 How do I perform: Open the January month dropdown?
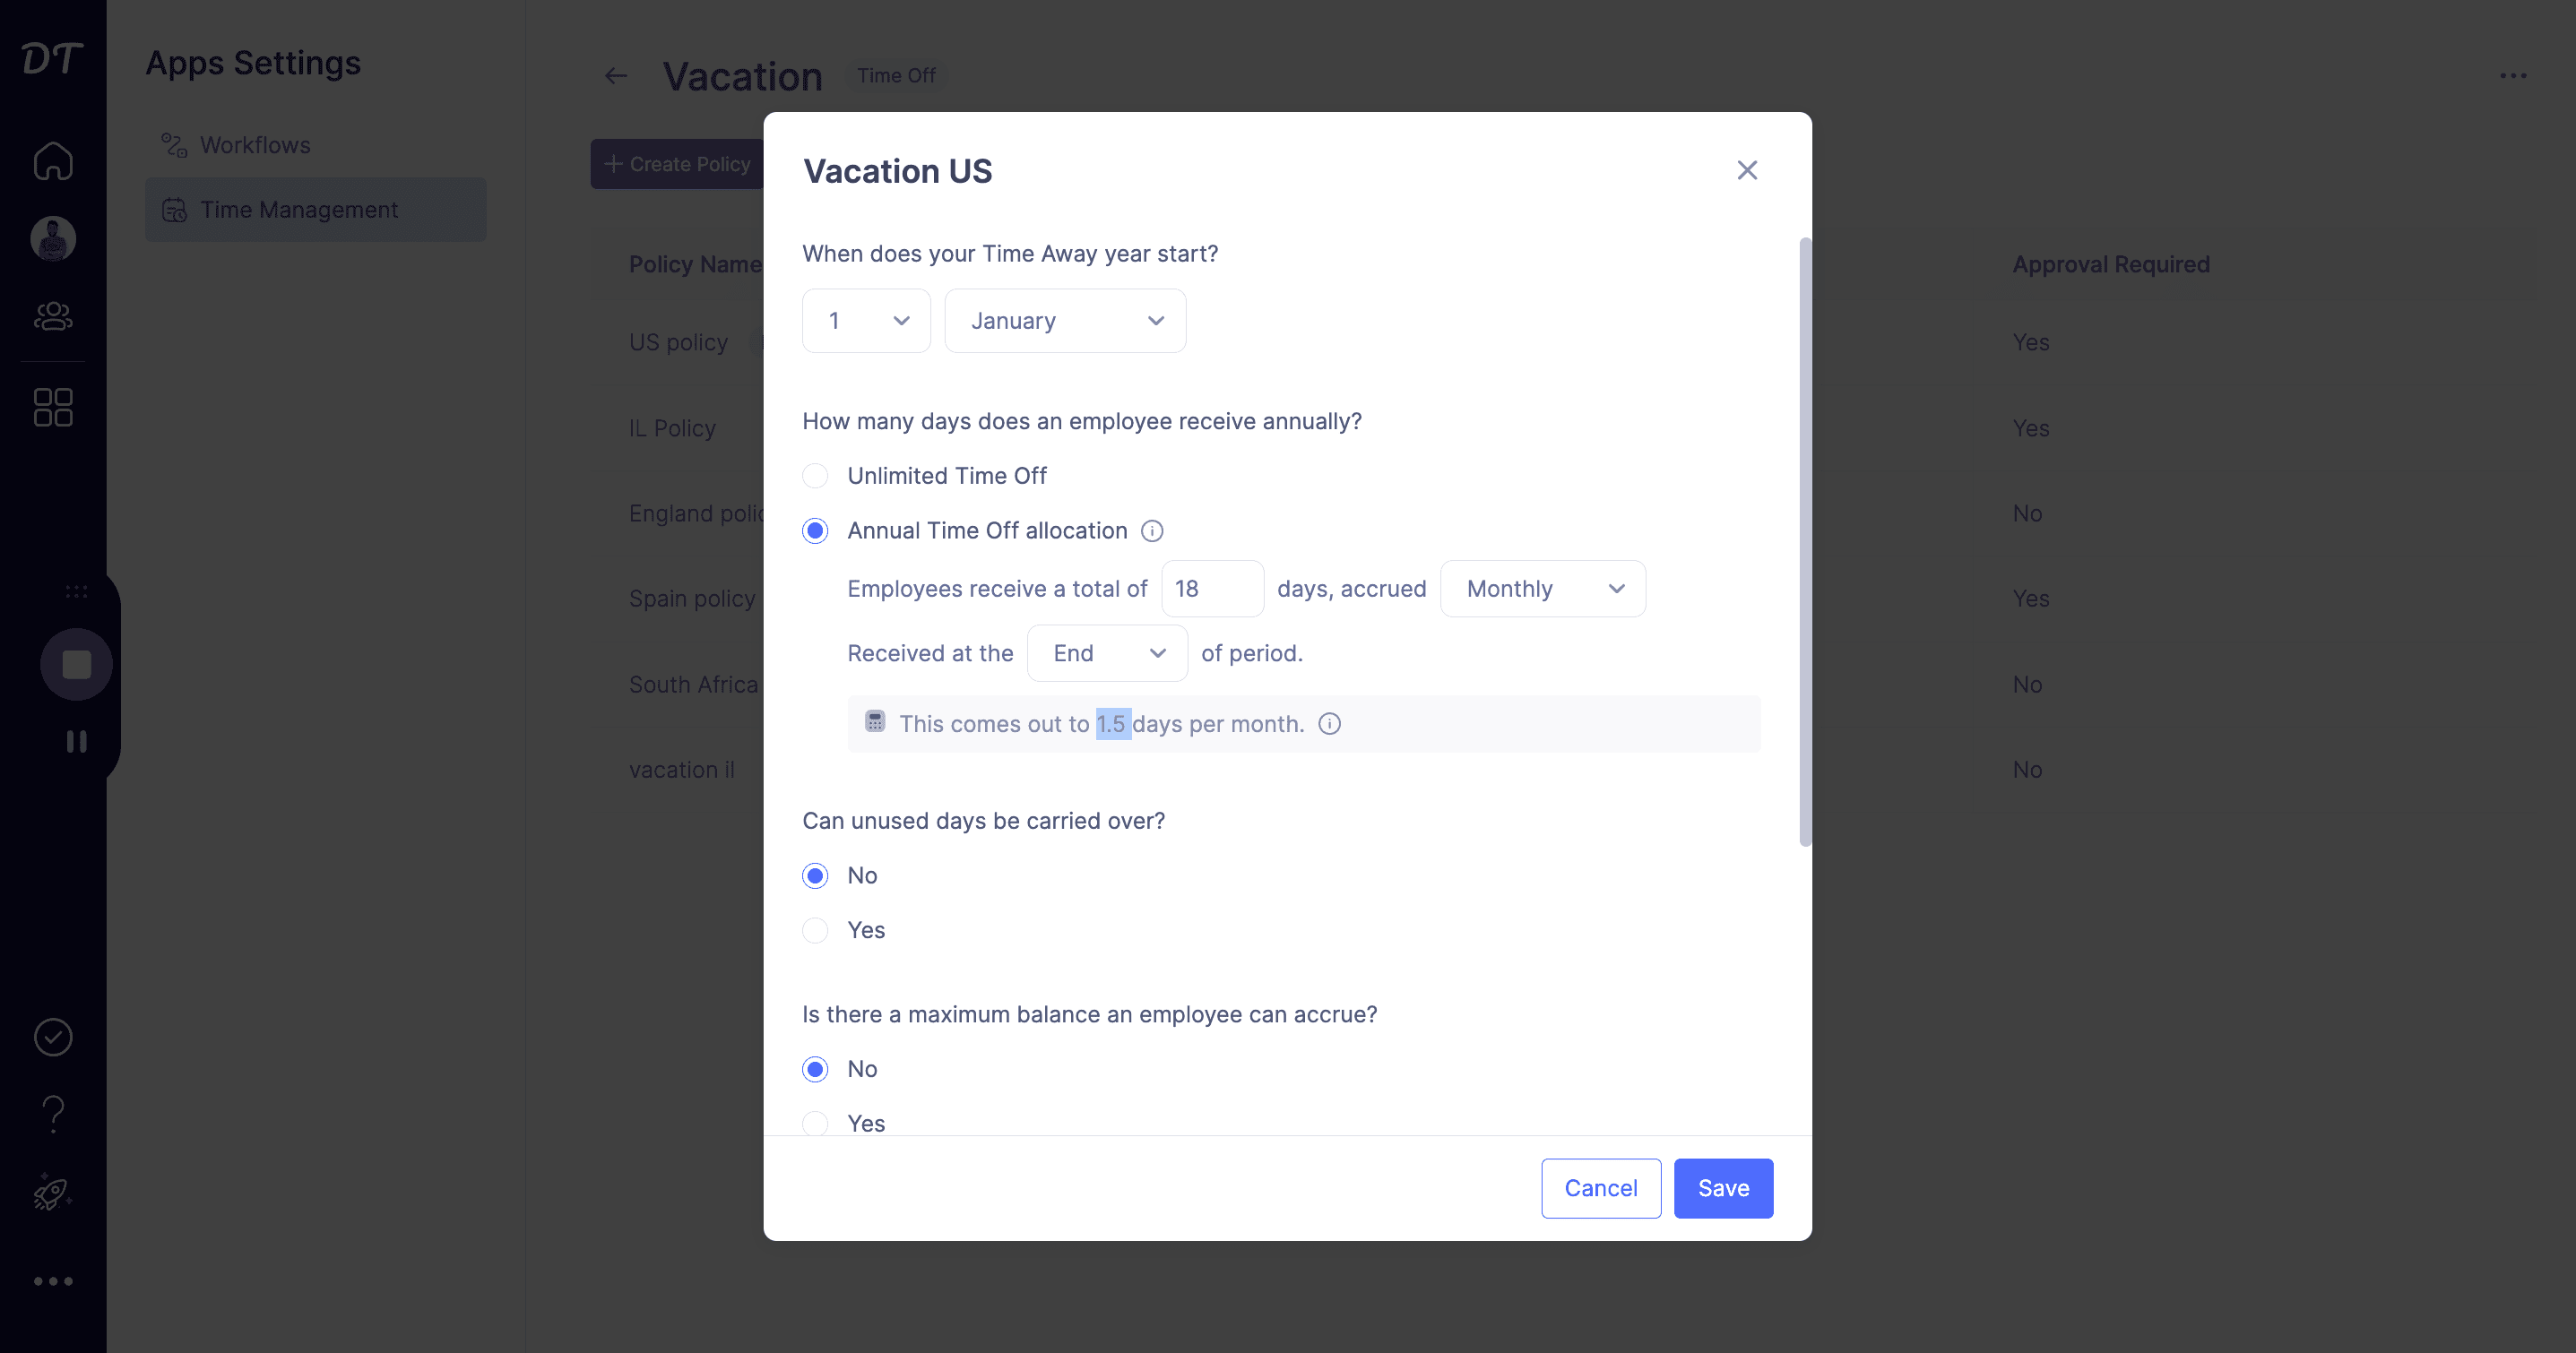point(1065,321)
